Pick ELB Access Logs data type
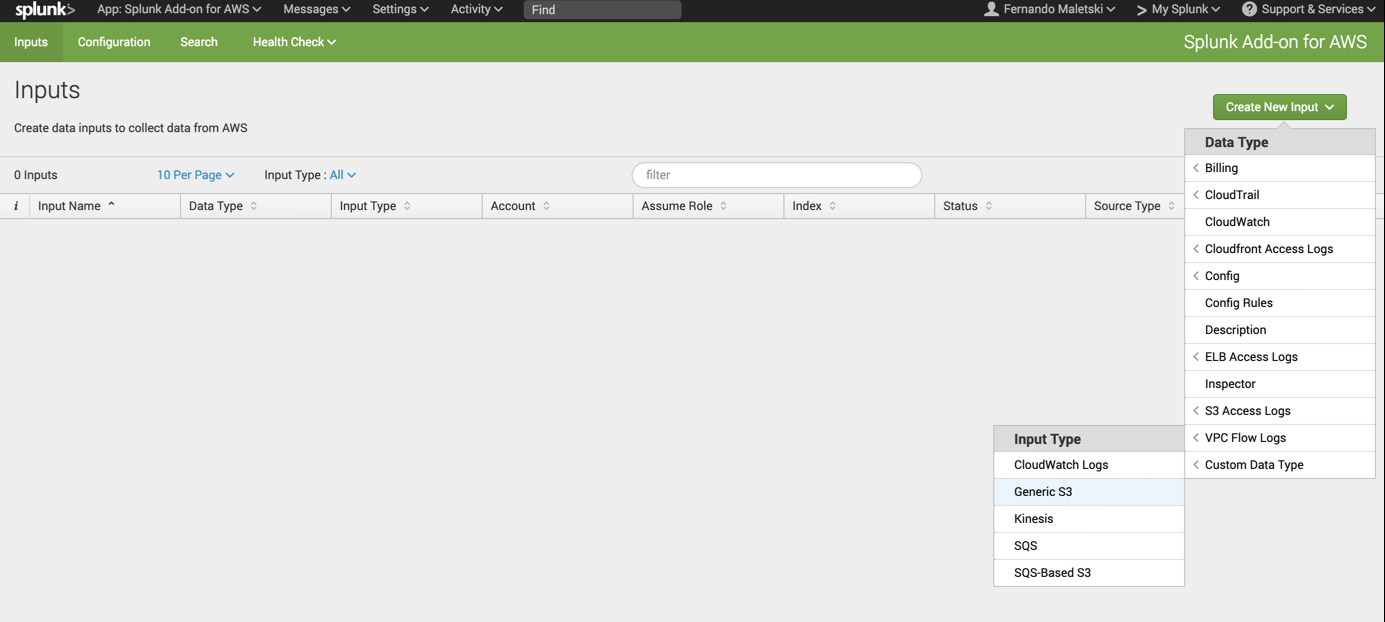This screenshot has height=622, width=1385. click(1280, 357)
